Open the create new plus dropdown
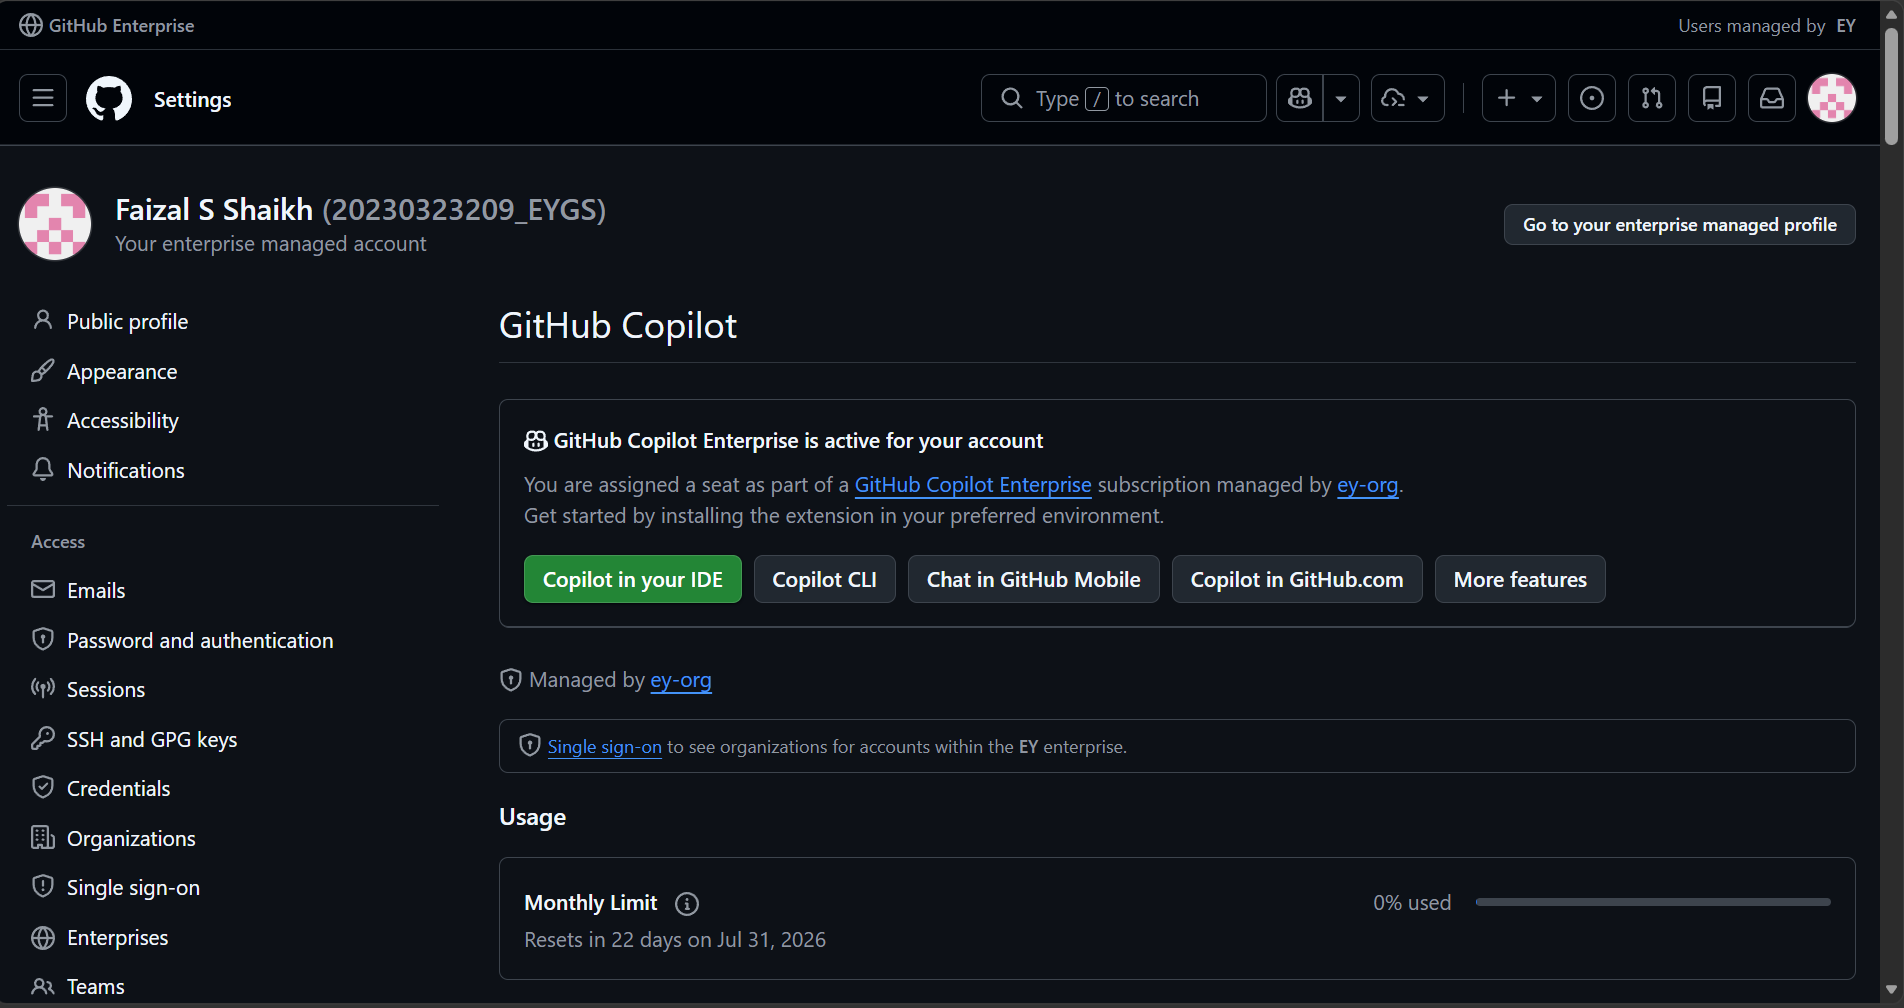This screenshot has width=1904, height=1008. [1519, 98]
